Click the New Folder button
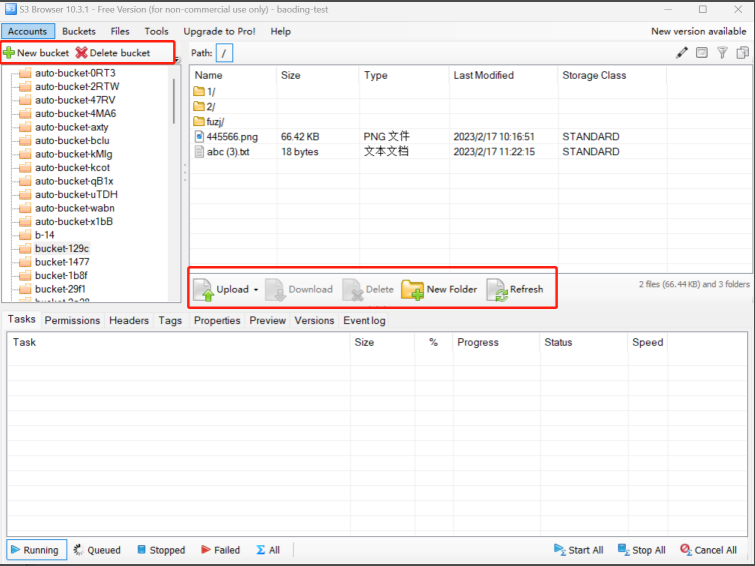Screen dimensions: 755x566 coord(439,290)
